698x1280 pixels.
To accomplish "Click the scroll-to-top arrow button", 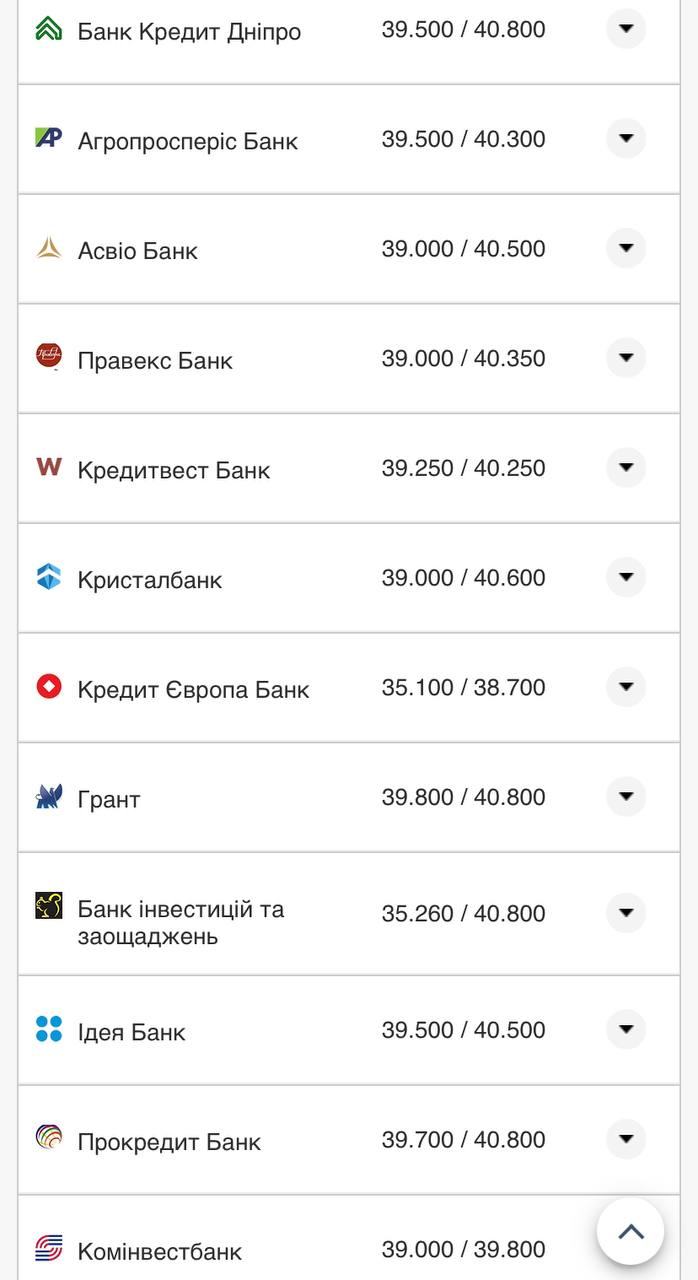I will tap(630, 1232).
